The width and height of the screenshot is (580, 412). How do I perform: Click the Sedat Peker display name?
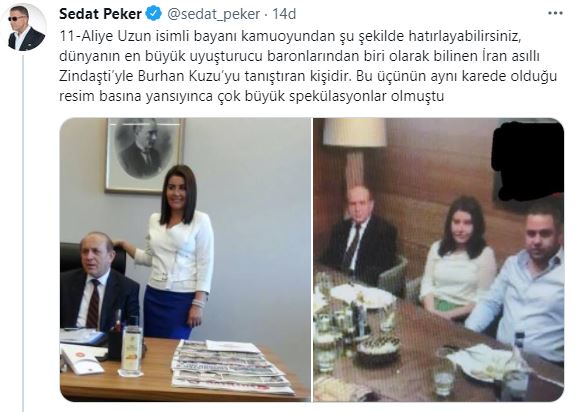pyautogui.click(x=100, y=14)
